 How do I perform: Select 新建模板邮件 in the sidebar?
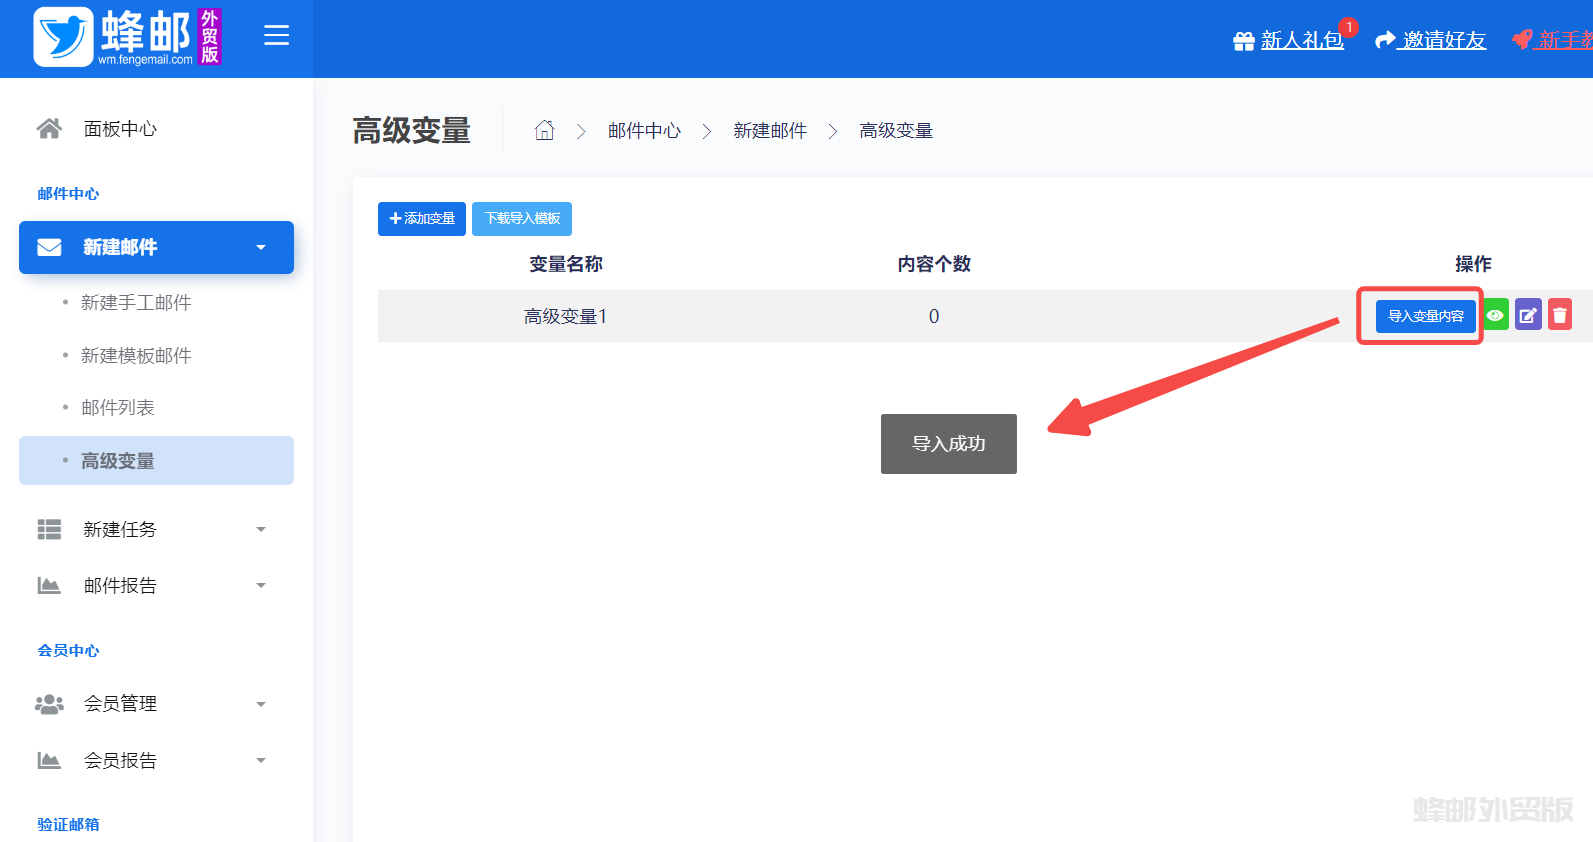coord(136,356)
